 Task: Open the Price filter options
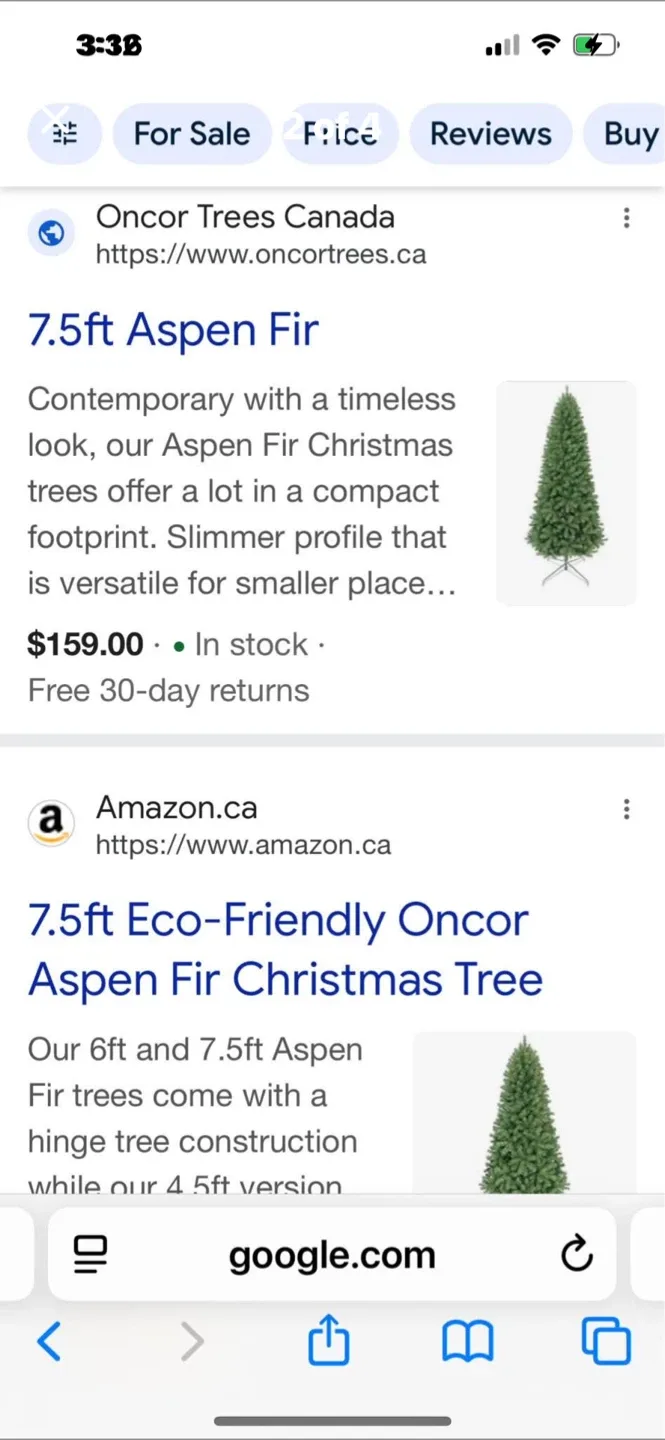point(340,133)
